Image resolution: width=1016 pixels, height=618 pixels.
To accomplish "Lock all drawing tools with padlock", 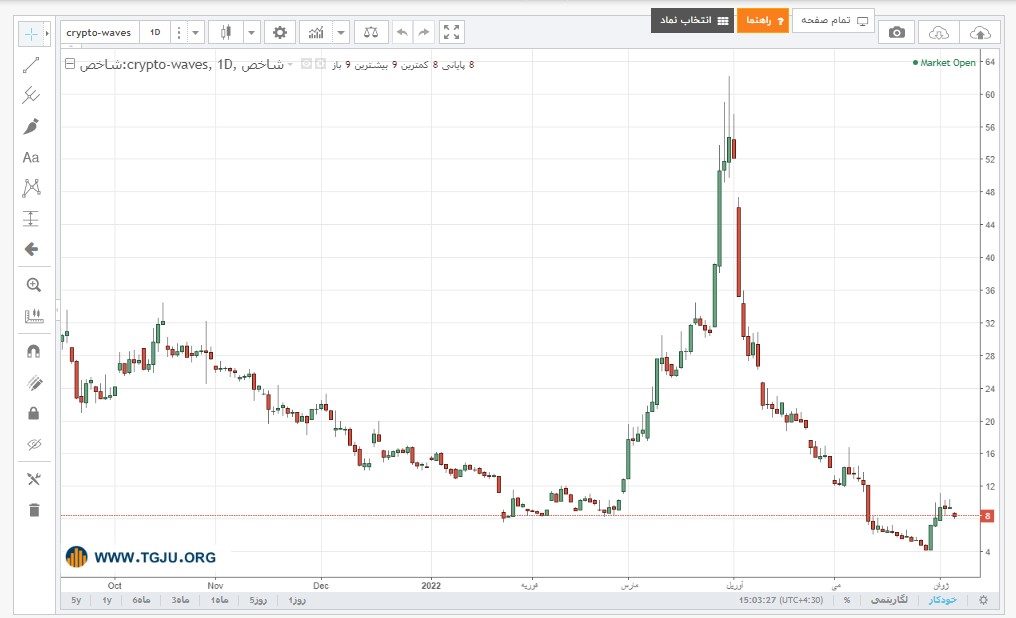I will point(34,413).
